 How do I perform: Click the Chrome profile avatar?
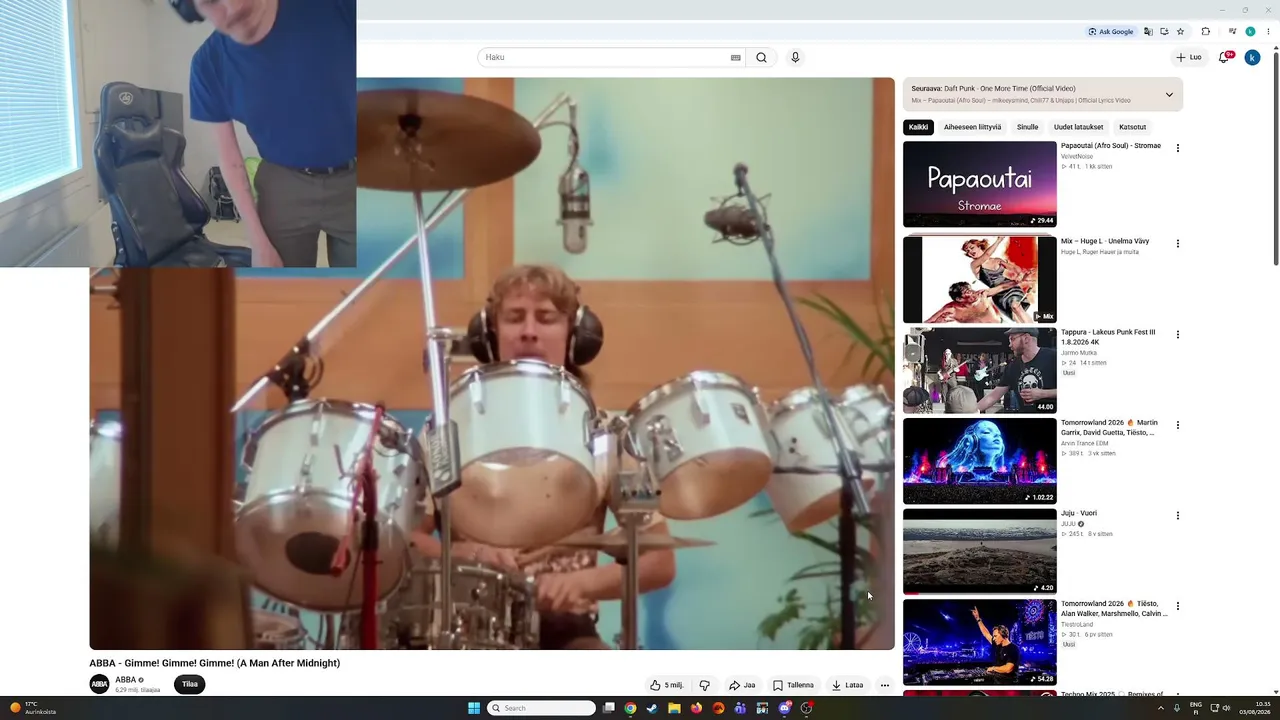pyautogui.click(x=1250, y=31)
